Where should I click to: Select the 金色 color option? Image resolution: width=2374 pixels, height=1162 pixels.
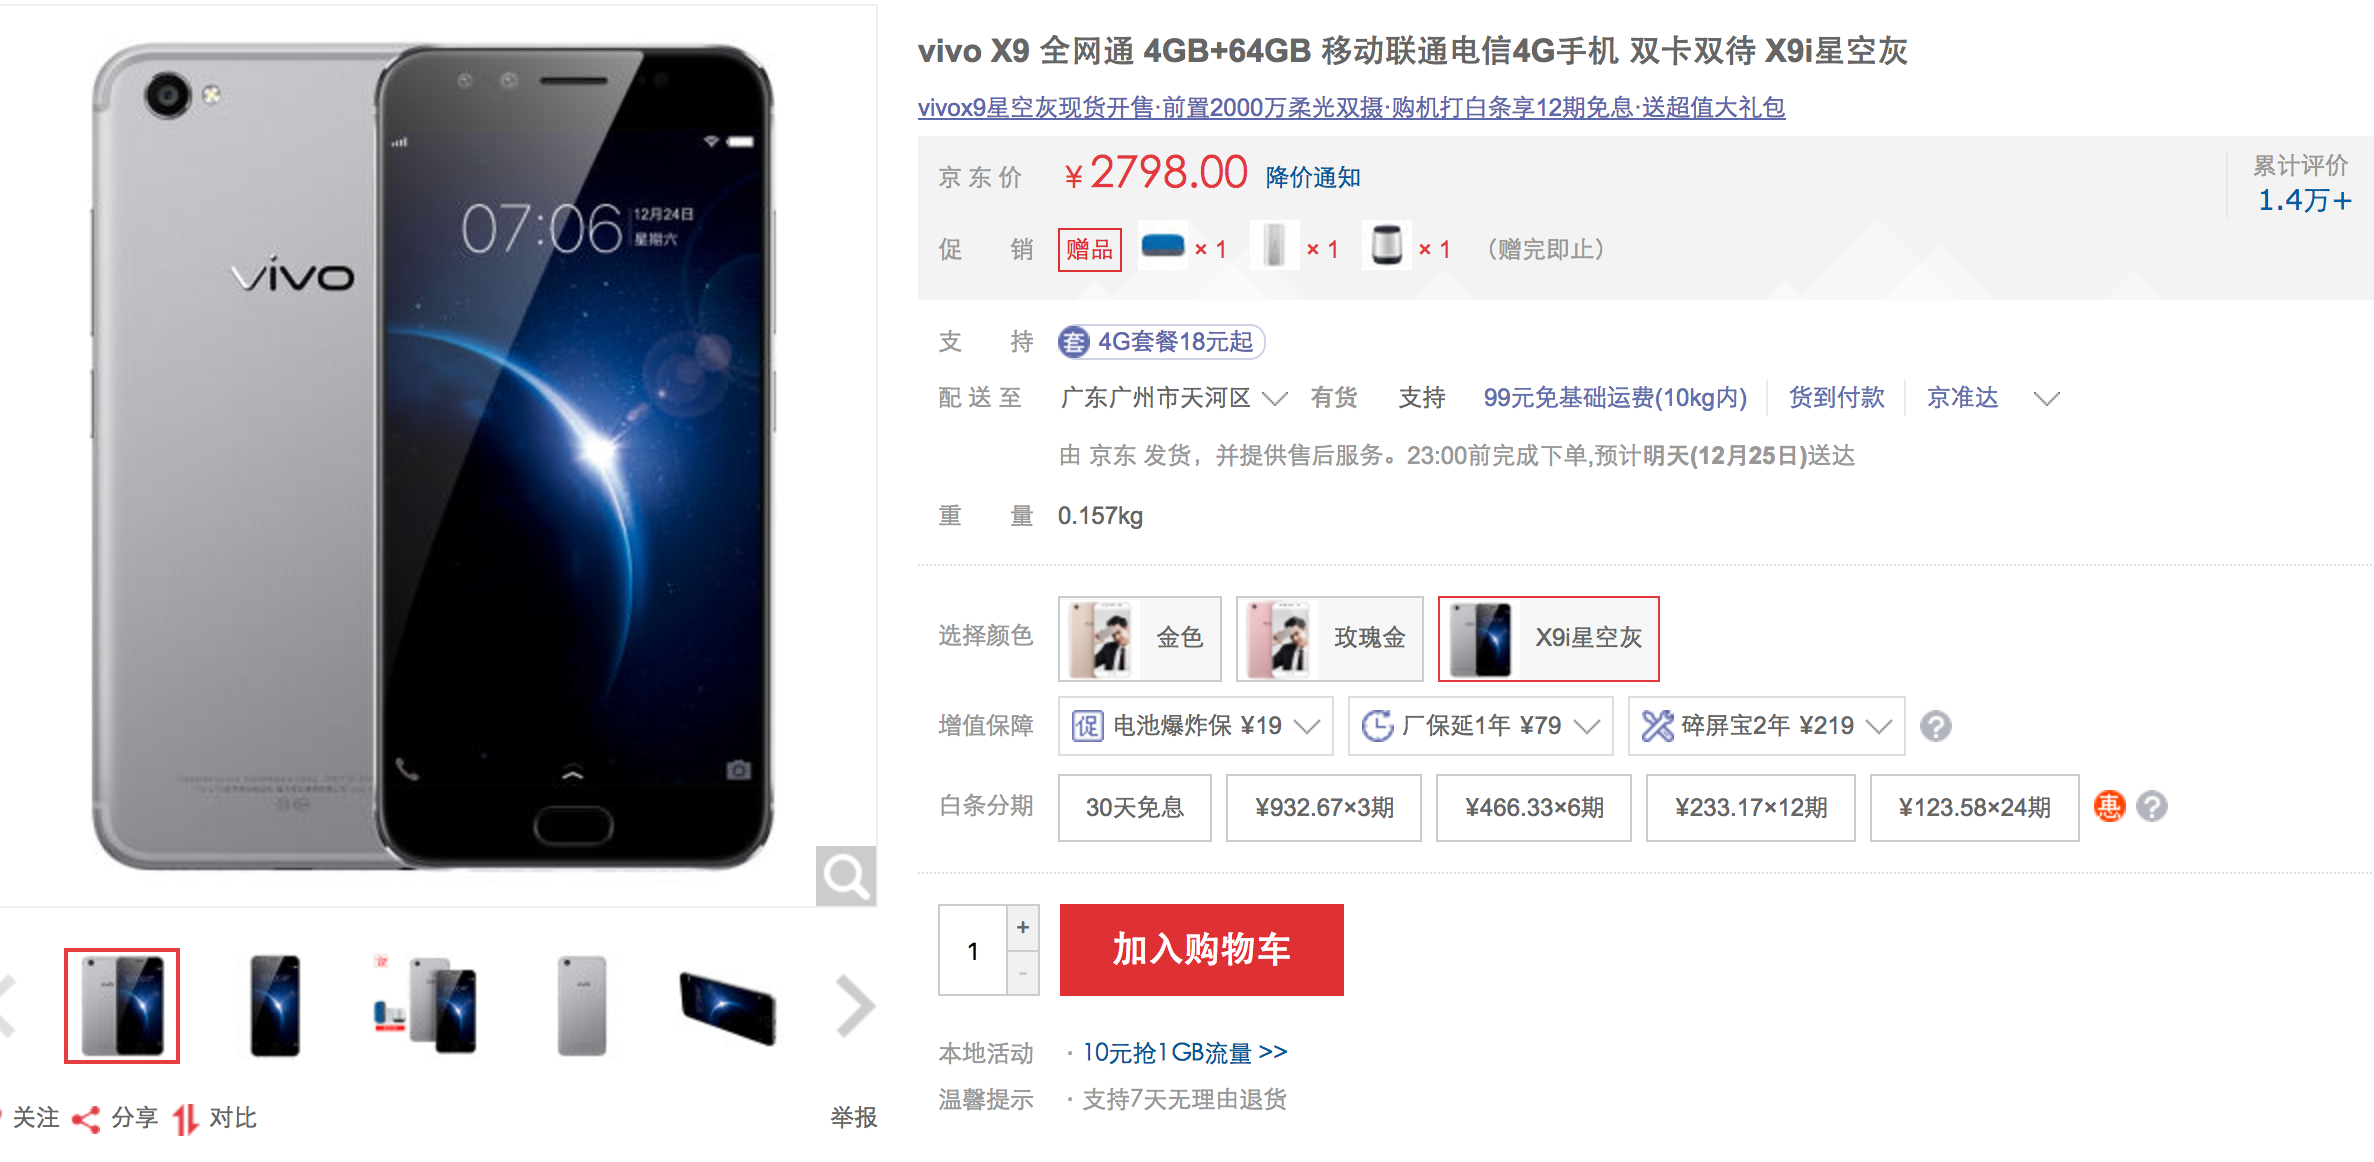click(1140, 638)
